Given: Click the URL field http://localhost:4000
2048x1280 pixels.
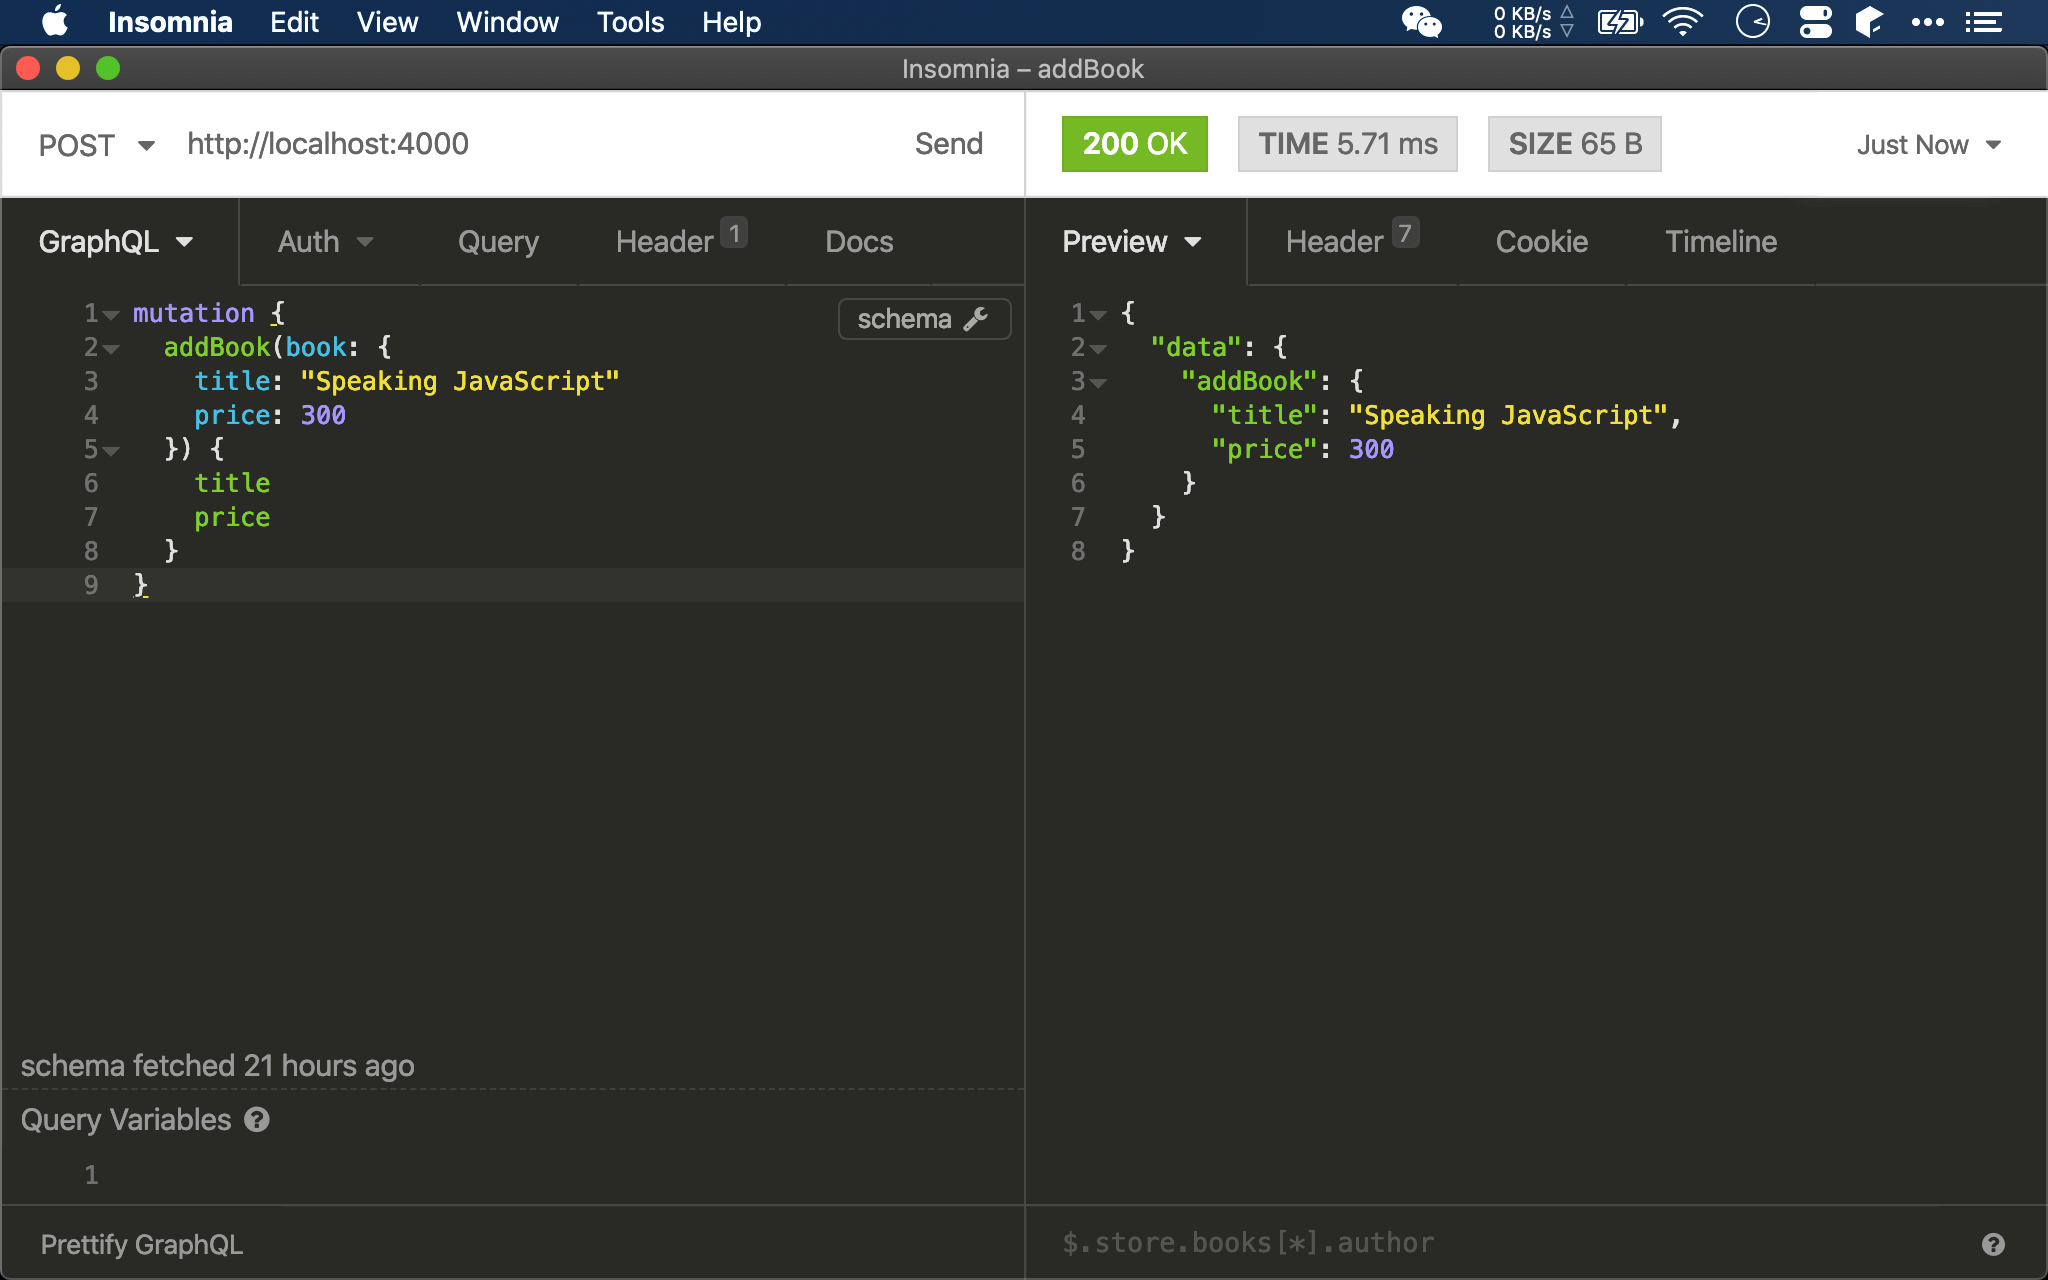Looking at the screenshot, I should coord(328,144).
